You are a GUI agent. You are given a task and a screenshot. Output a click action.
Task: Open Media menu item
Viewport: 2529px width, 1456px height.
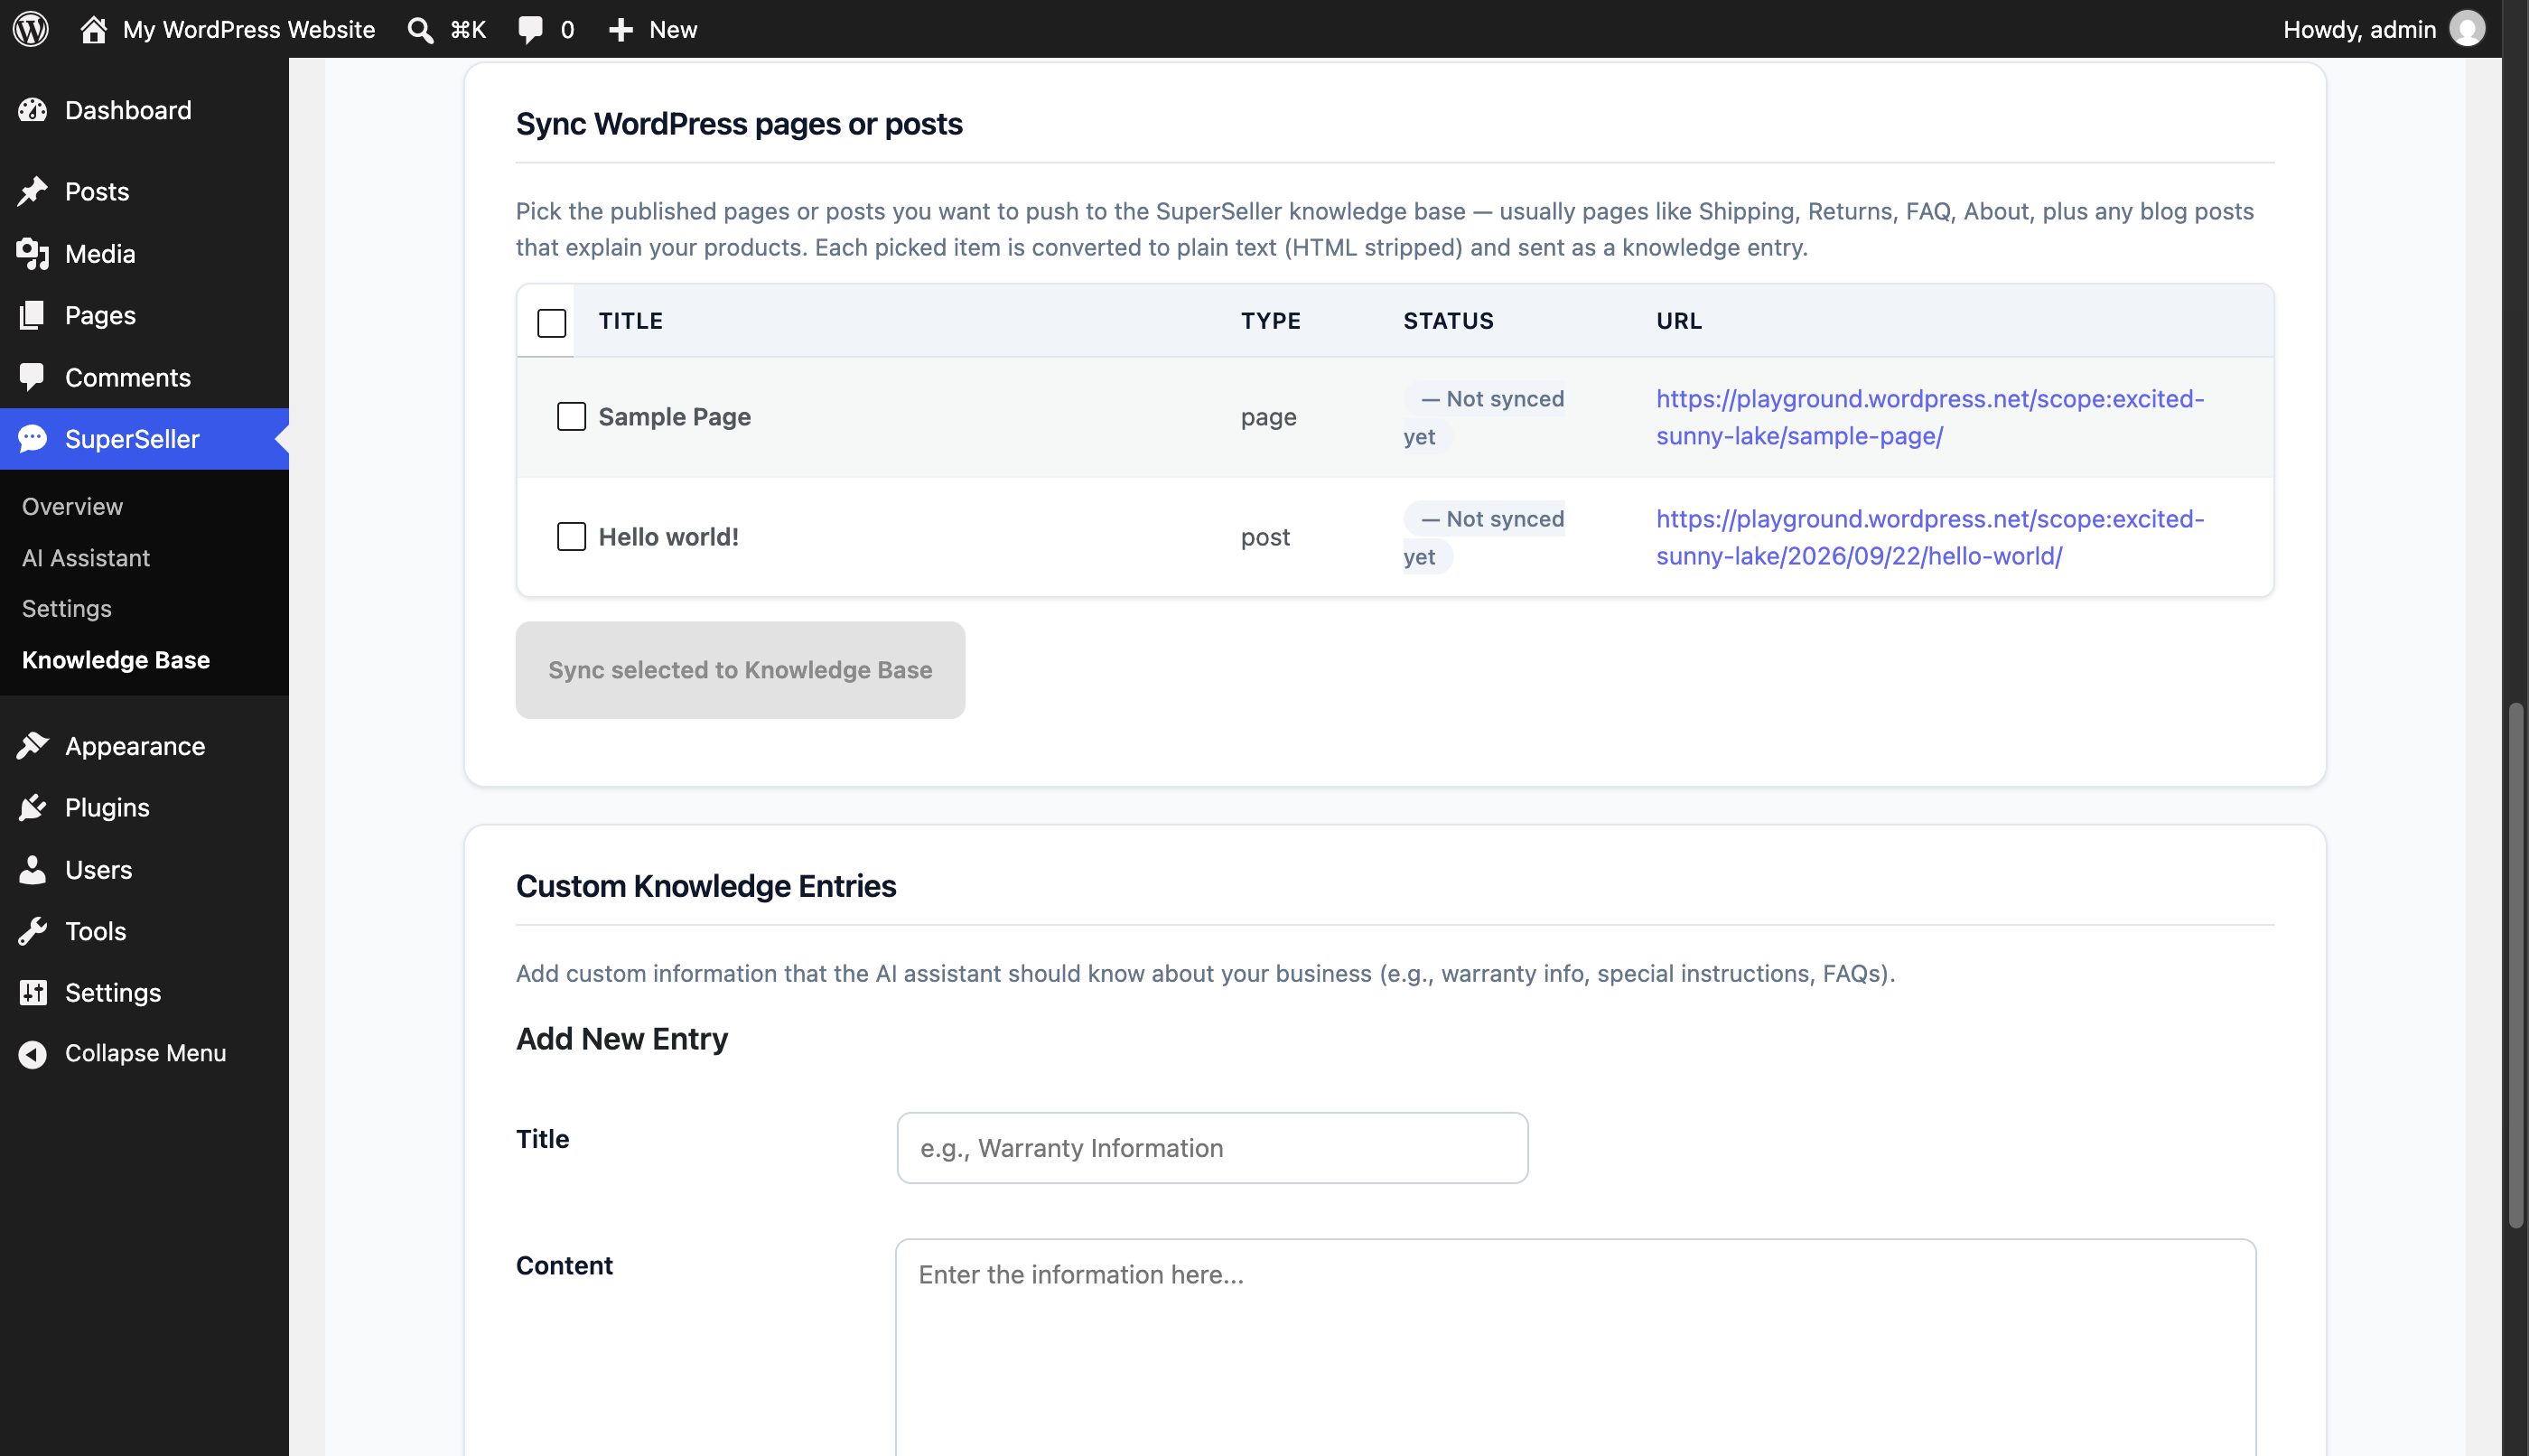[144, 254]
